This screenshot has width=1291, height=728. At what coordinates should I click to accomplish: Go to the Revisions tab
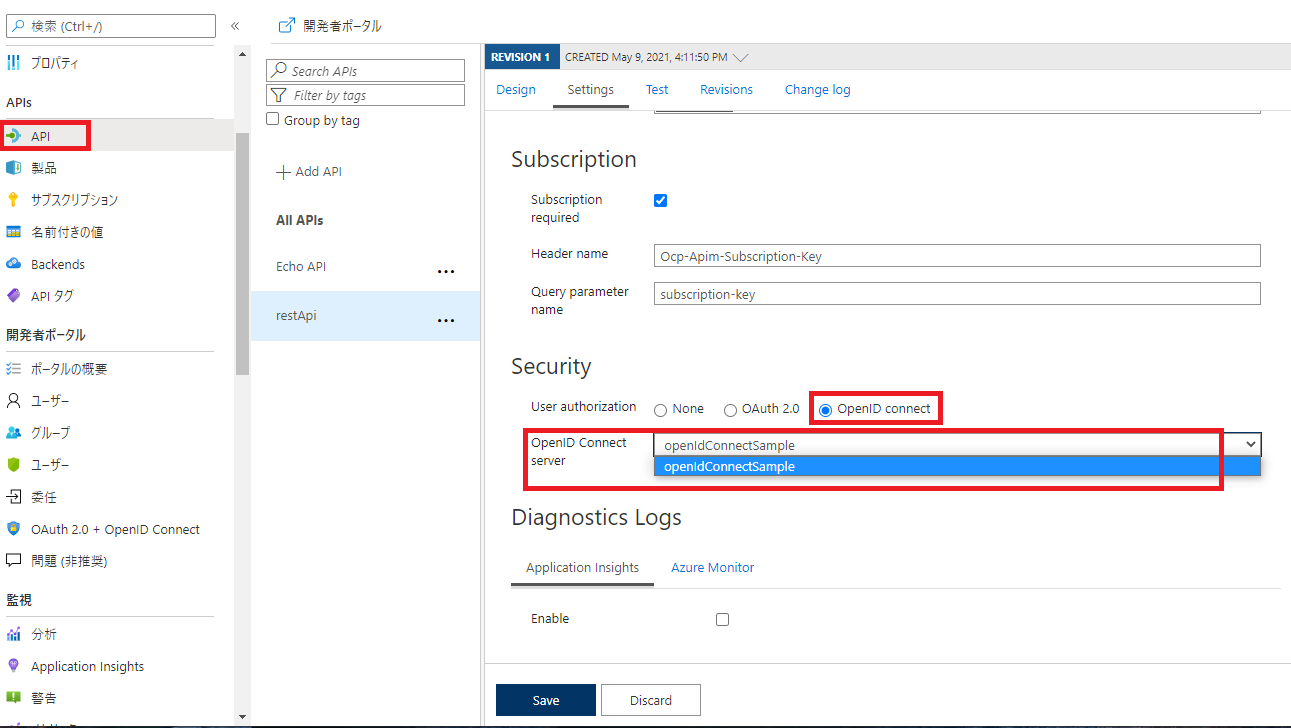pos(726,90)
